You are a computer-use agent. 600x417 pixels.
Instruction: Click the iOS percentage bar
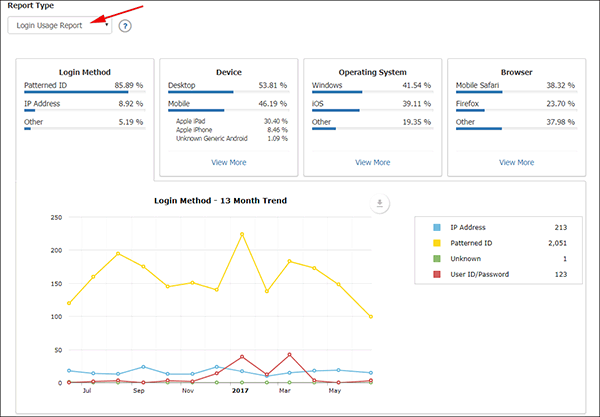[x=372, y=110]
